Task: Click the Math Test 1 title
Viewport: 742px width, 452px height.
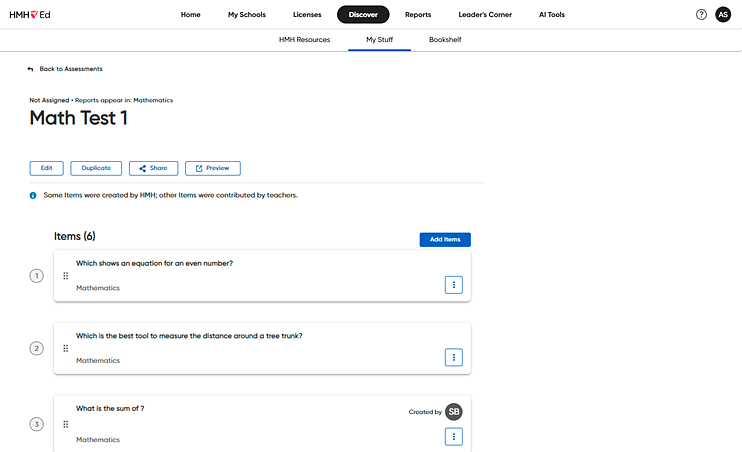Action: (x=79, y=118)
